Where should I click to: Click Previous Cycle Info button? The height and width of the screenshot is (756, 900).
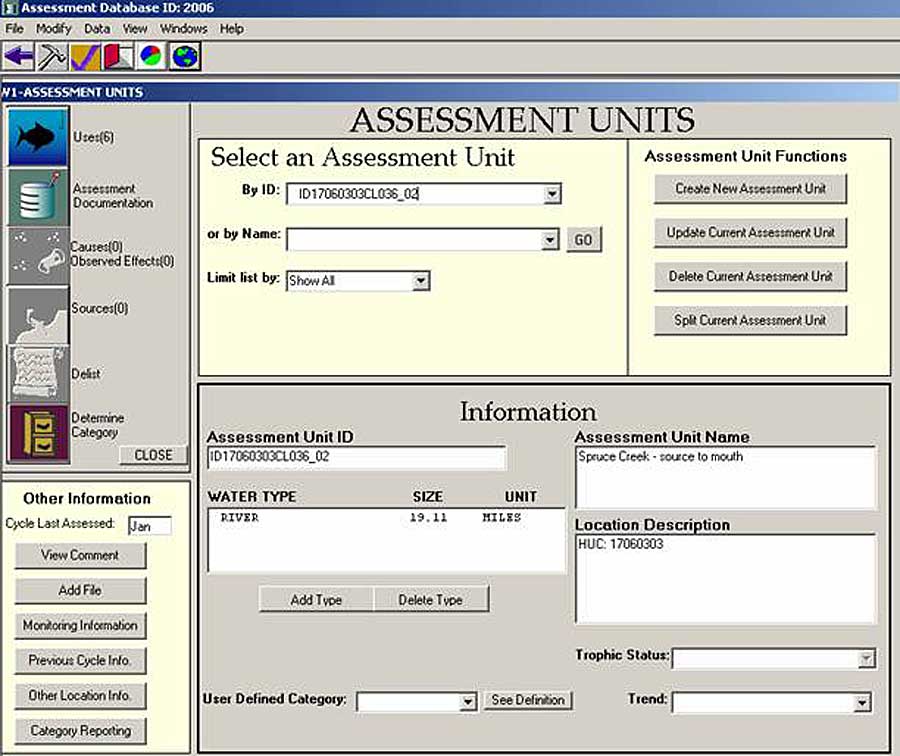click(80, 661)
